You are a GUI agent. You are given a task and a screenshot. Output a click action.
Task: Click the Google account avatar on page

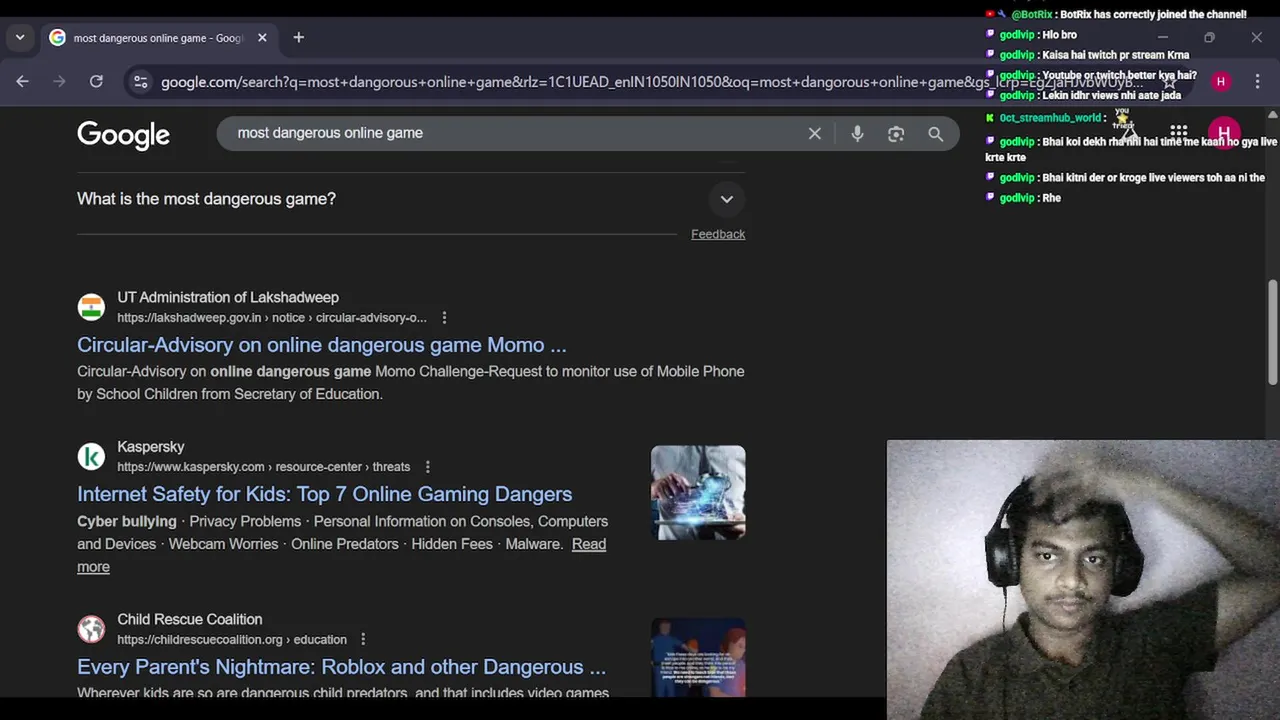(1224, 133)
